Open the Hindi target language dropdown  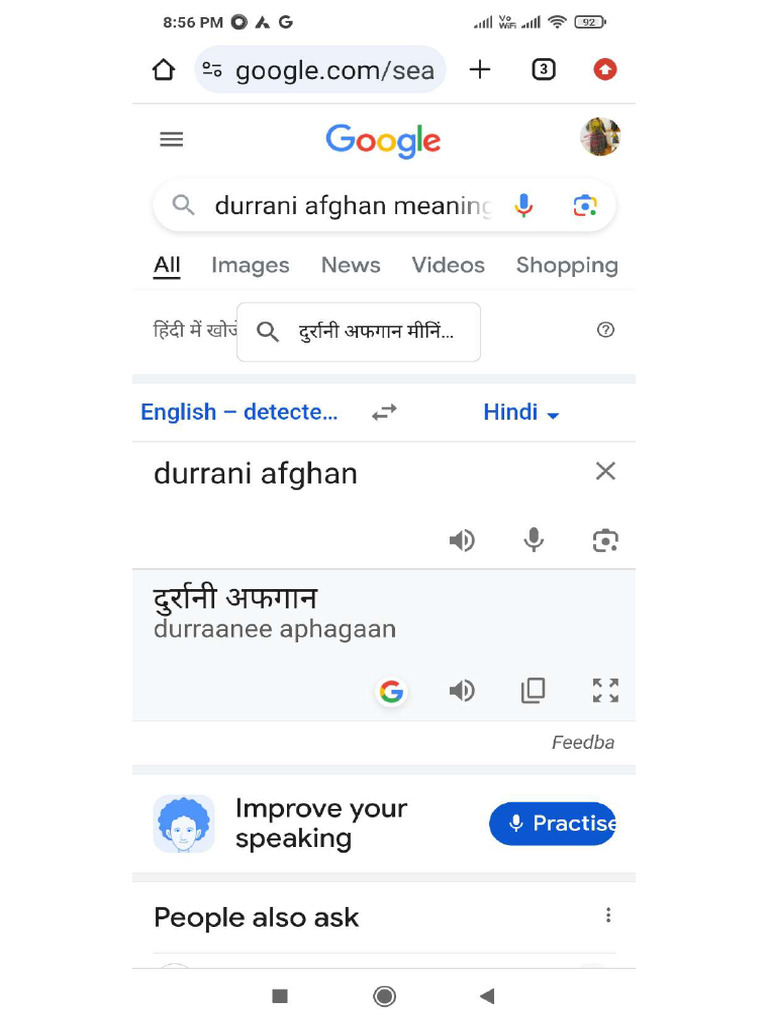[x=521, y=413]
